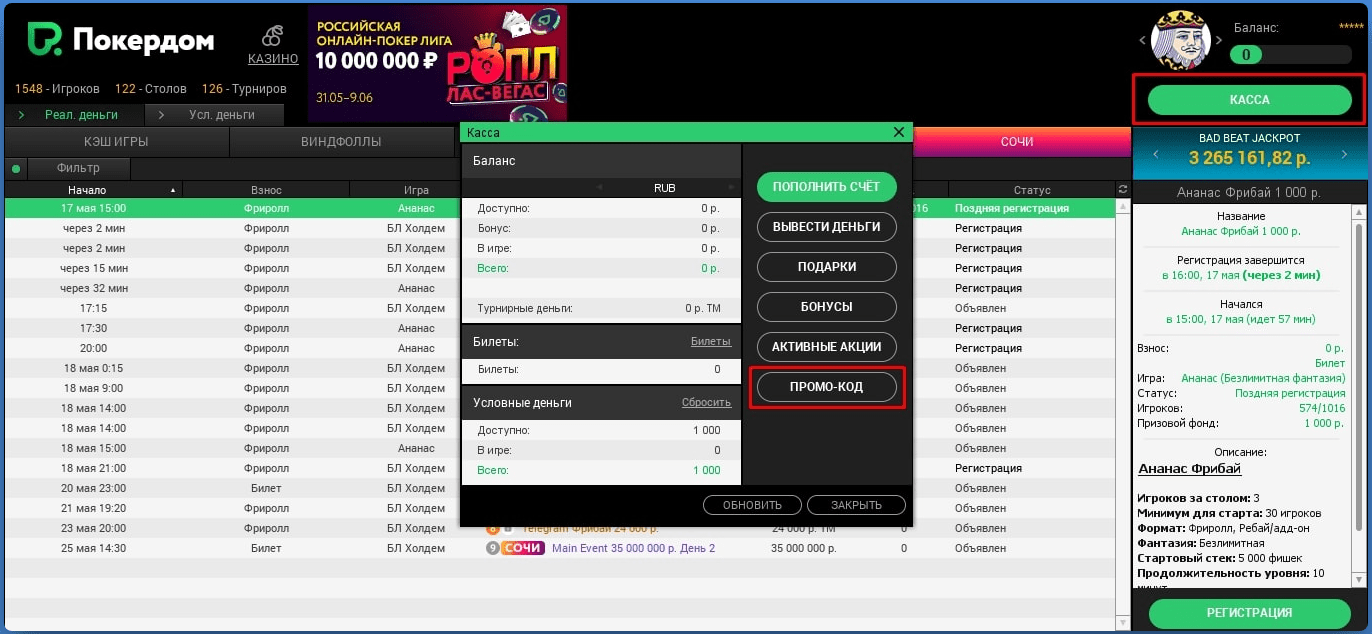Viewport: 1372px width, 634px height.
Task: Click 122 - Столов counter
Action: pos(152,89)
